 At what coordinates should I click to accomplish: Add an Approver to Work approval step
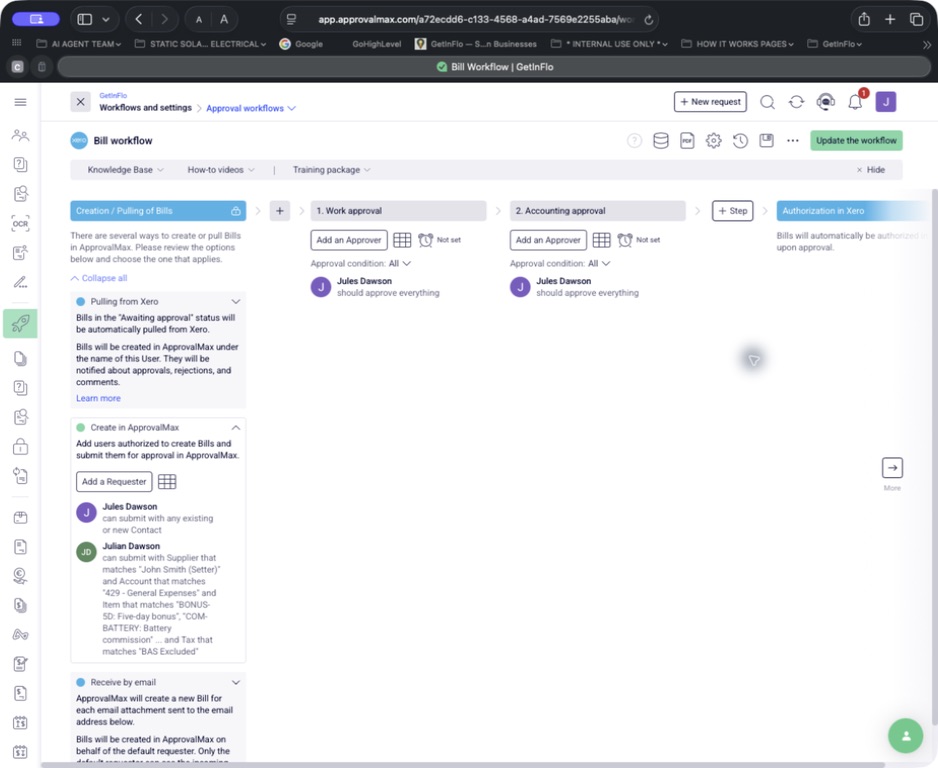click(349, 240)
